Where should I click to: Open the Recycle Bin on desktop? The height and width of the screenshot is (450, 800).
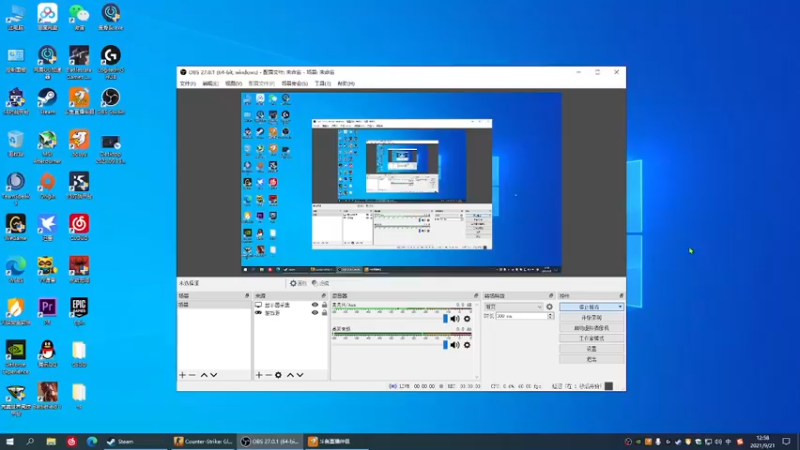tap(16, 143)
